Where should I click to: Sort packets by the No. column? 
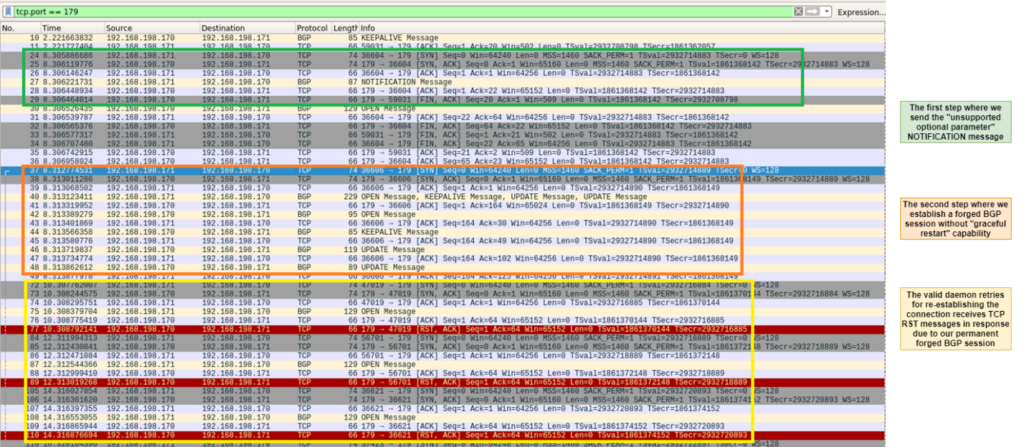[10, 28]
